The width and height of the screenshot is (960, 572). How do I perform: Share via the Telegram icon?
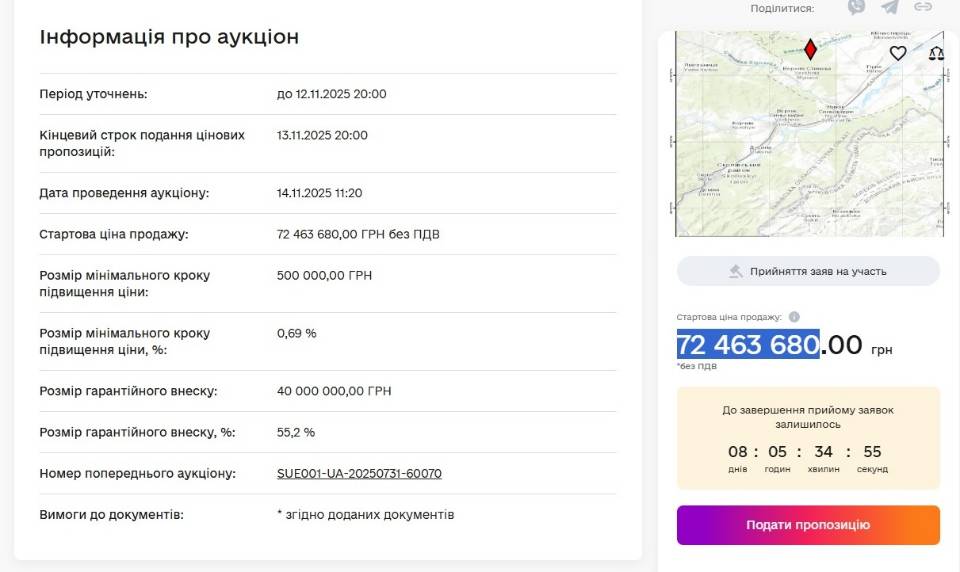(x=889, y=7)
